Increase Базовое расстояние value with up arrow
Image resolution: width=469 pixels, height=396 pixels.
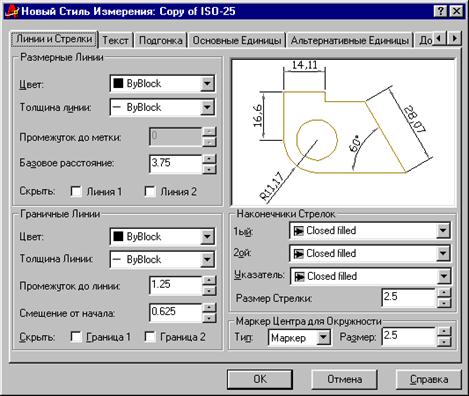(209, 158)
